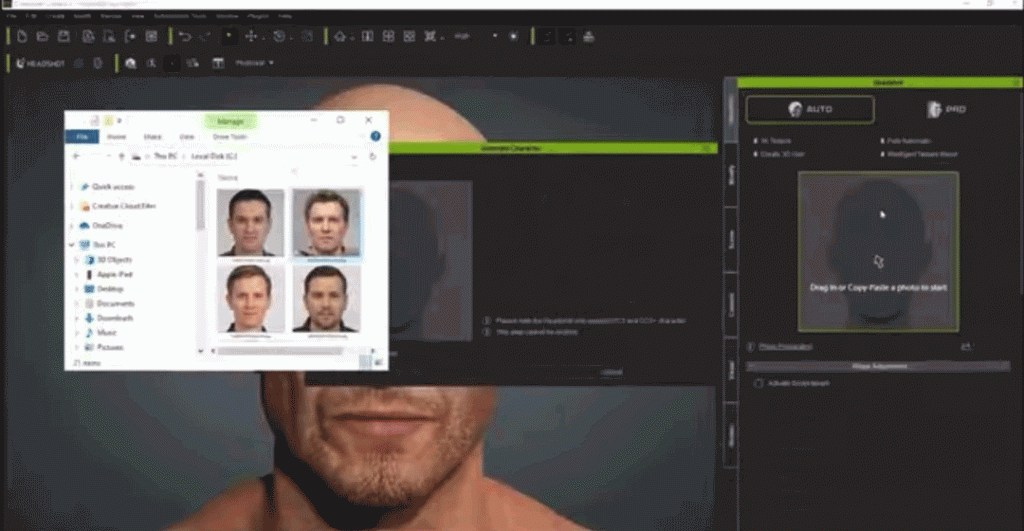Expand Quick access in Explorer tree
Image resolution: width=1024 pixels, height=531 pixels.
click(x=72, y=187)
